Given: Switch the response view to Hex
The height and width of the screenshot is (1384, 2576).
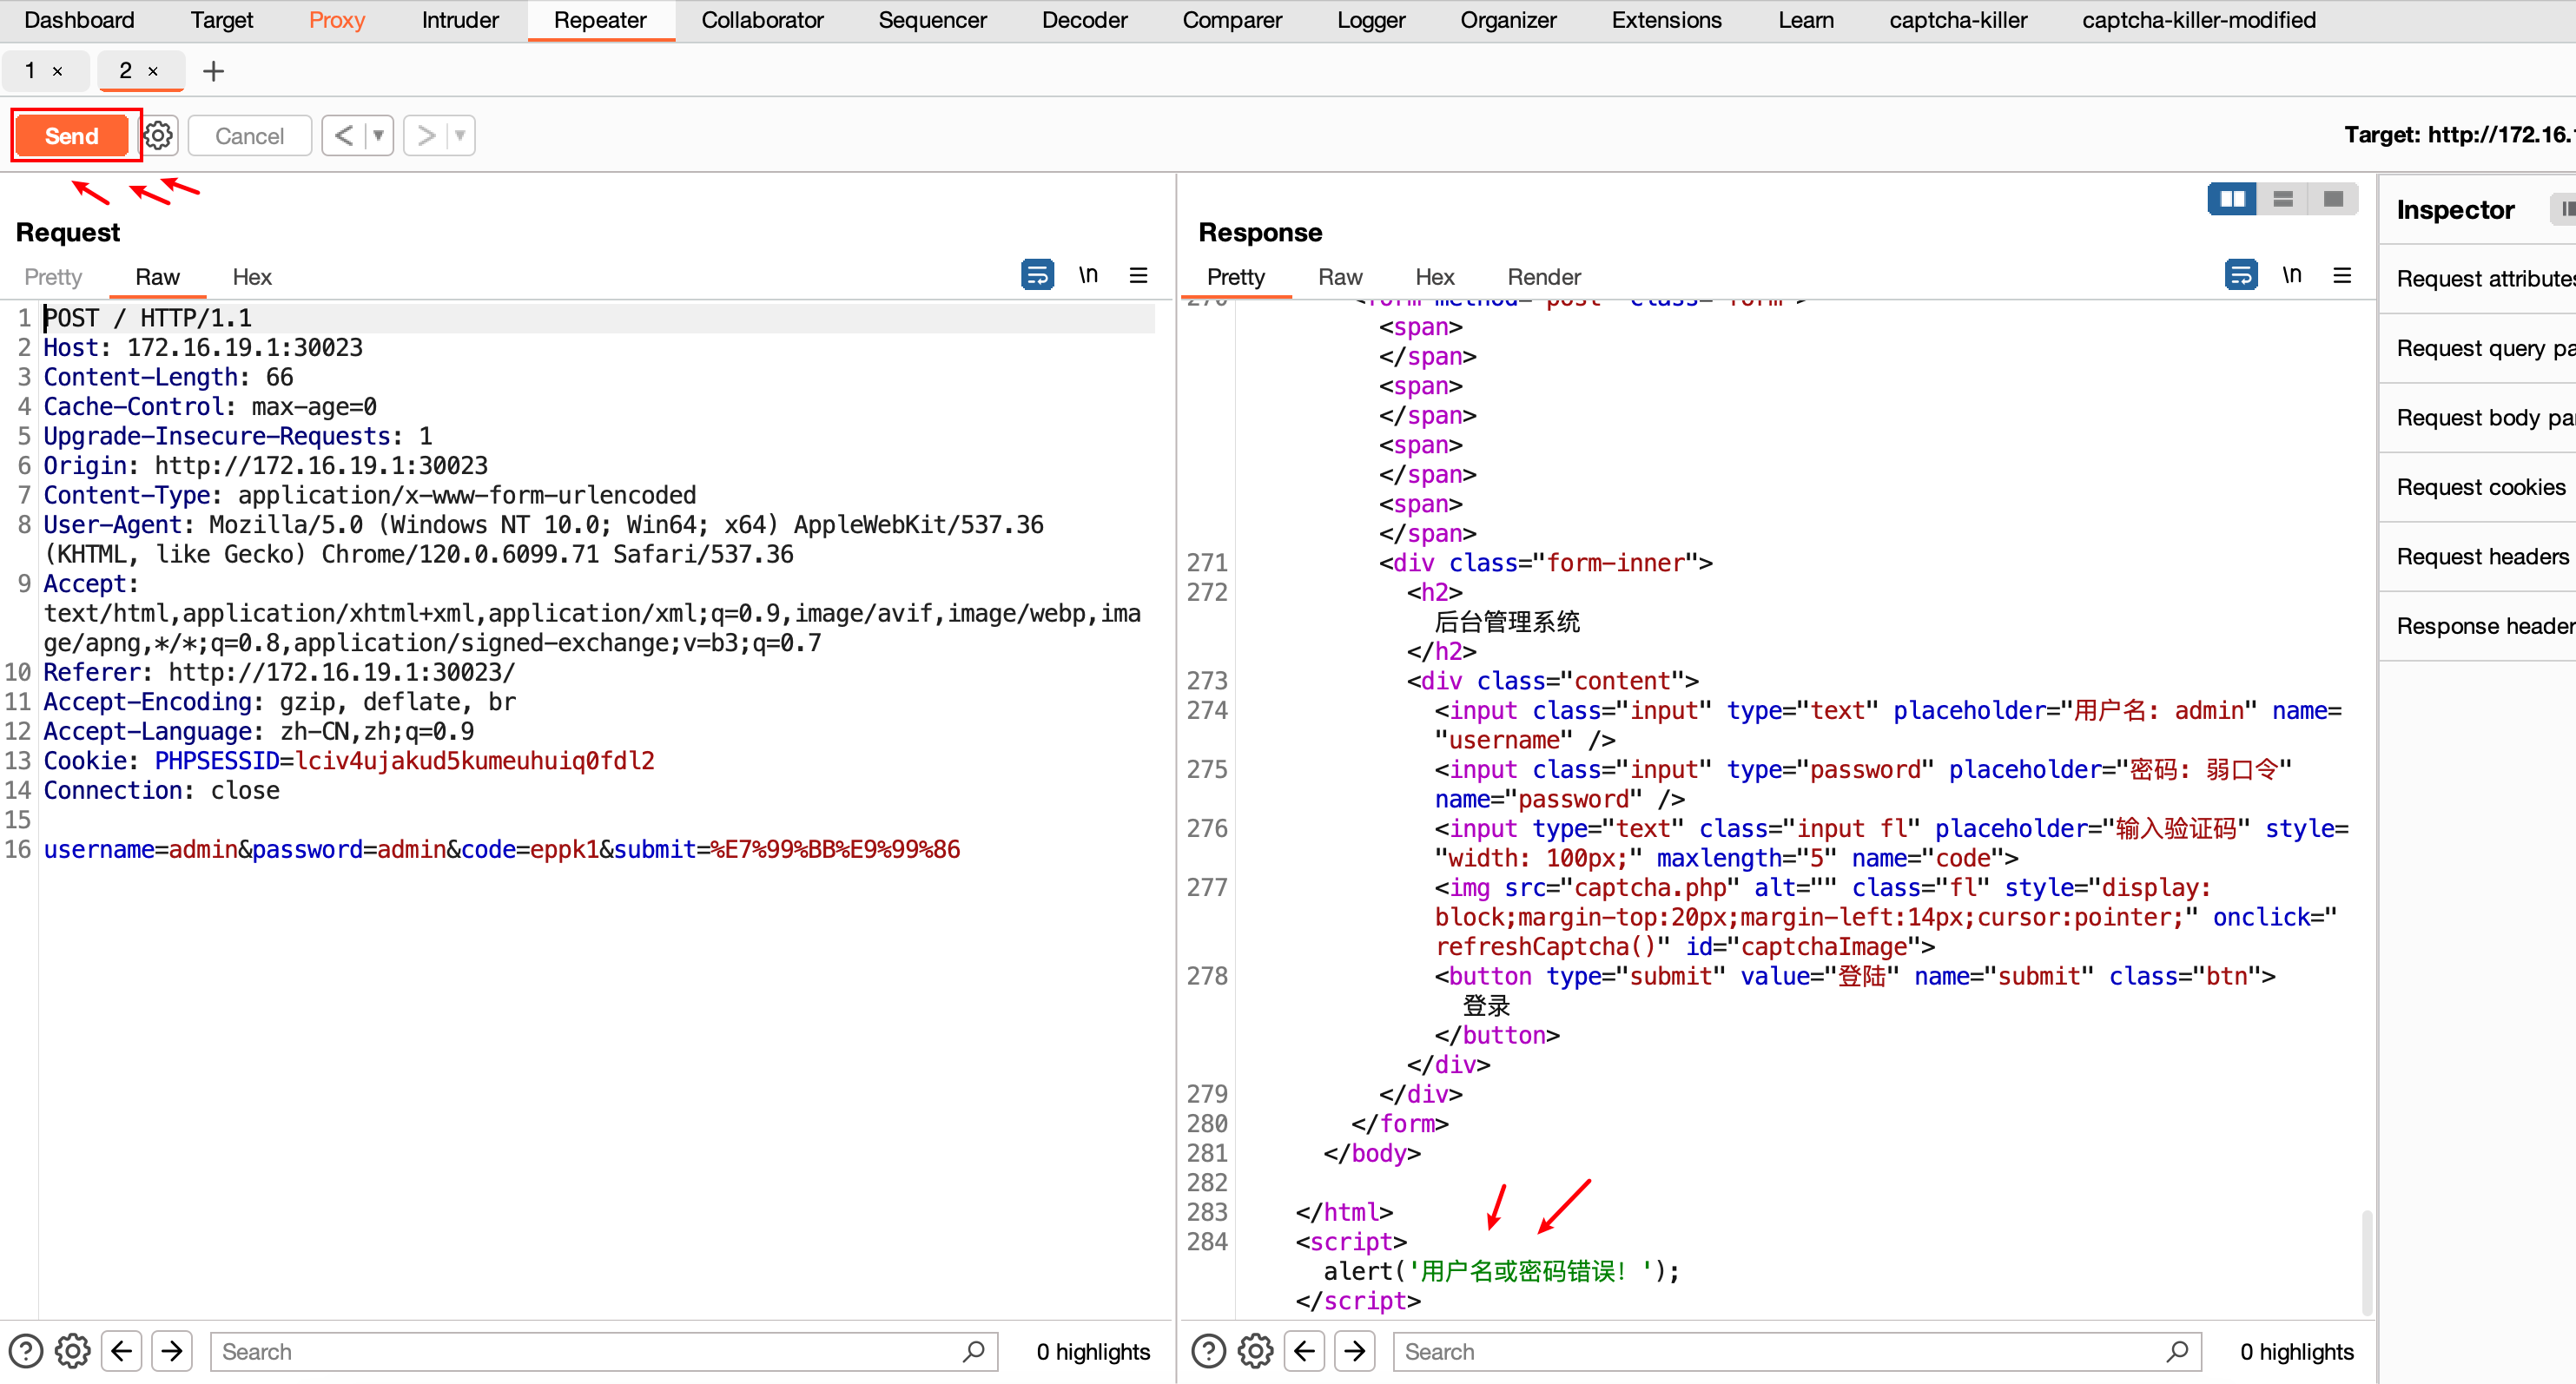Looking at the screenshot, I should [x=1435, y=277].
